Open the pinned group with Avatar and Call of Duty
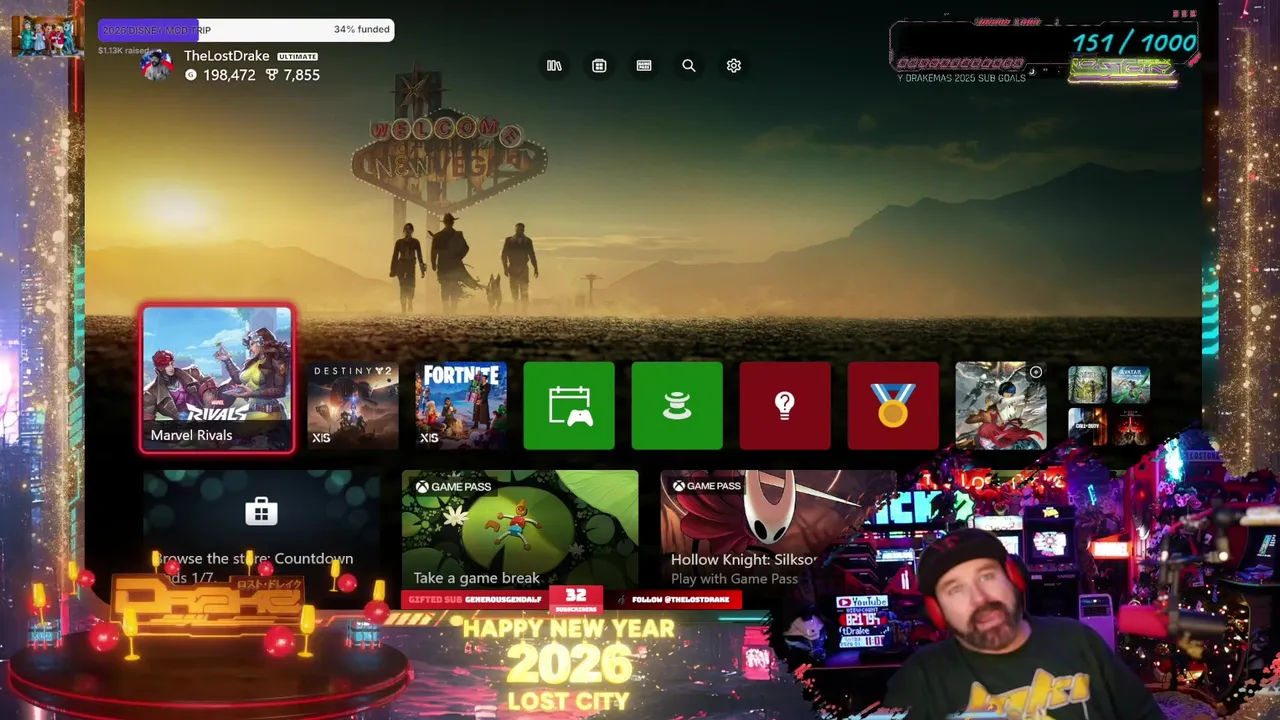The width and height of the screenshot is (1280, 720). [x=1109, y=406]
